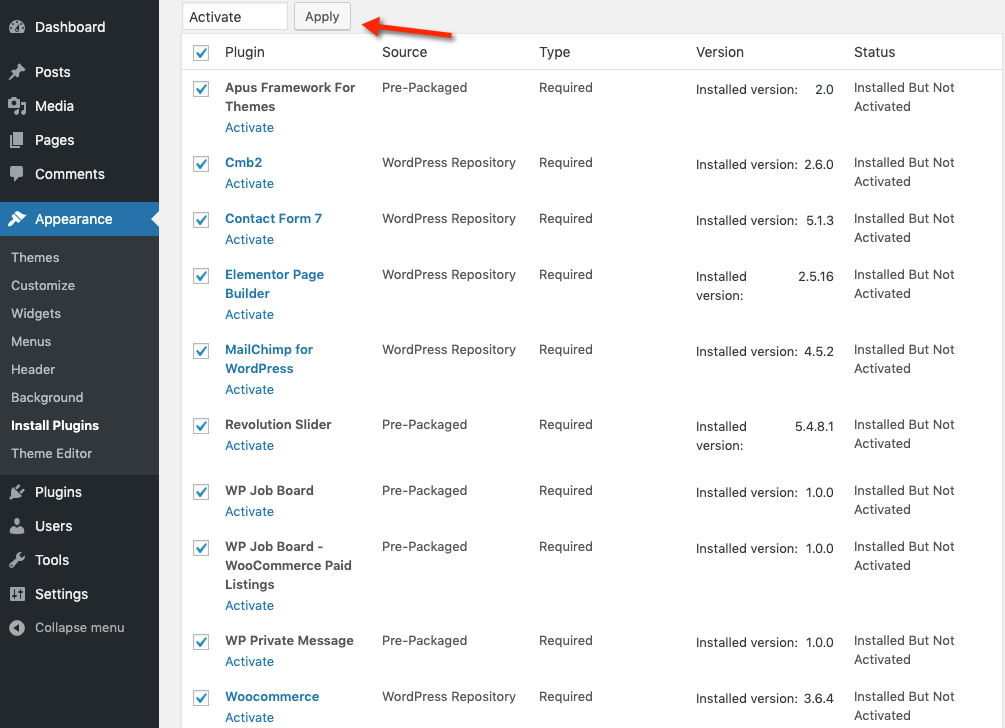The width and height of the screenshot is (1005, 728).
Task: Click the Settings sliders icon
Action: pos(17,594)
